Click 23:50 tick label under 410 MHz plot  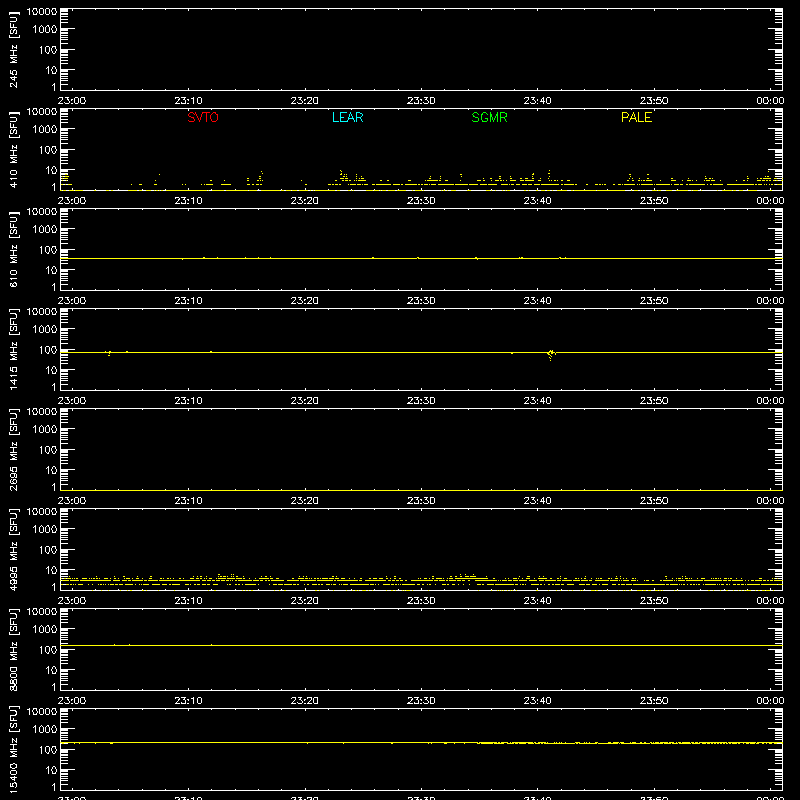tap(654, 201)
